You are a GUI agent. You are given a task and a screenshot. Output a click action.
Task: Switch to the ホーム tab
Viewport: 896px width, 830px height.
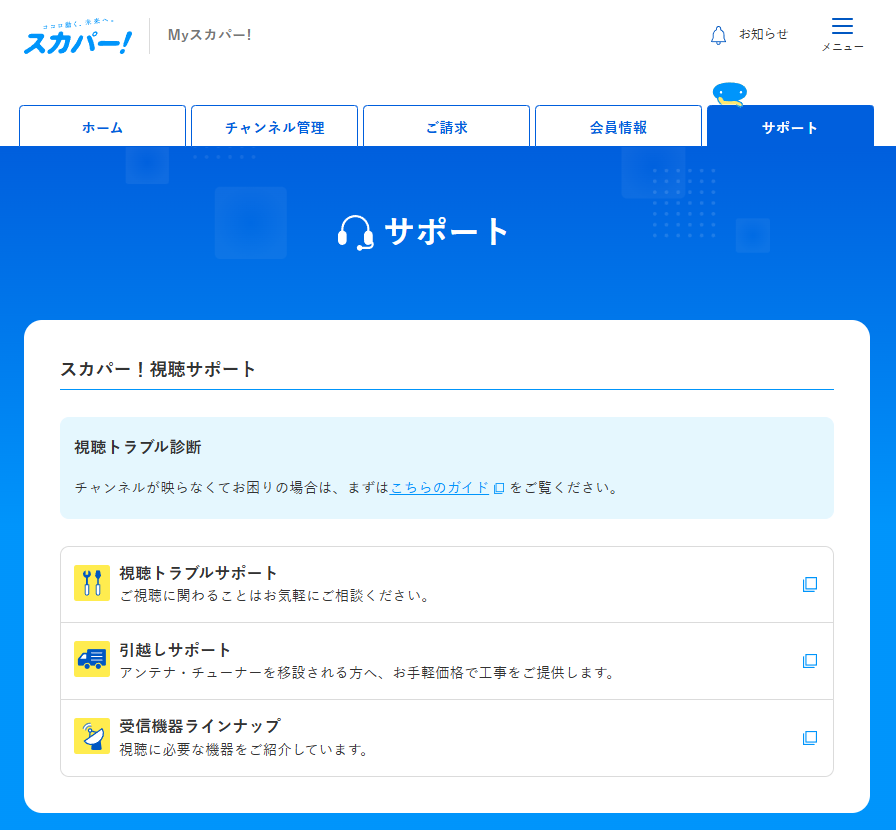coord(102,127)
